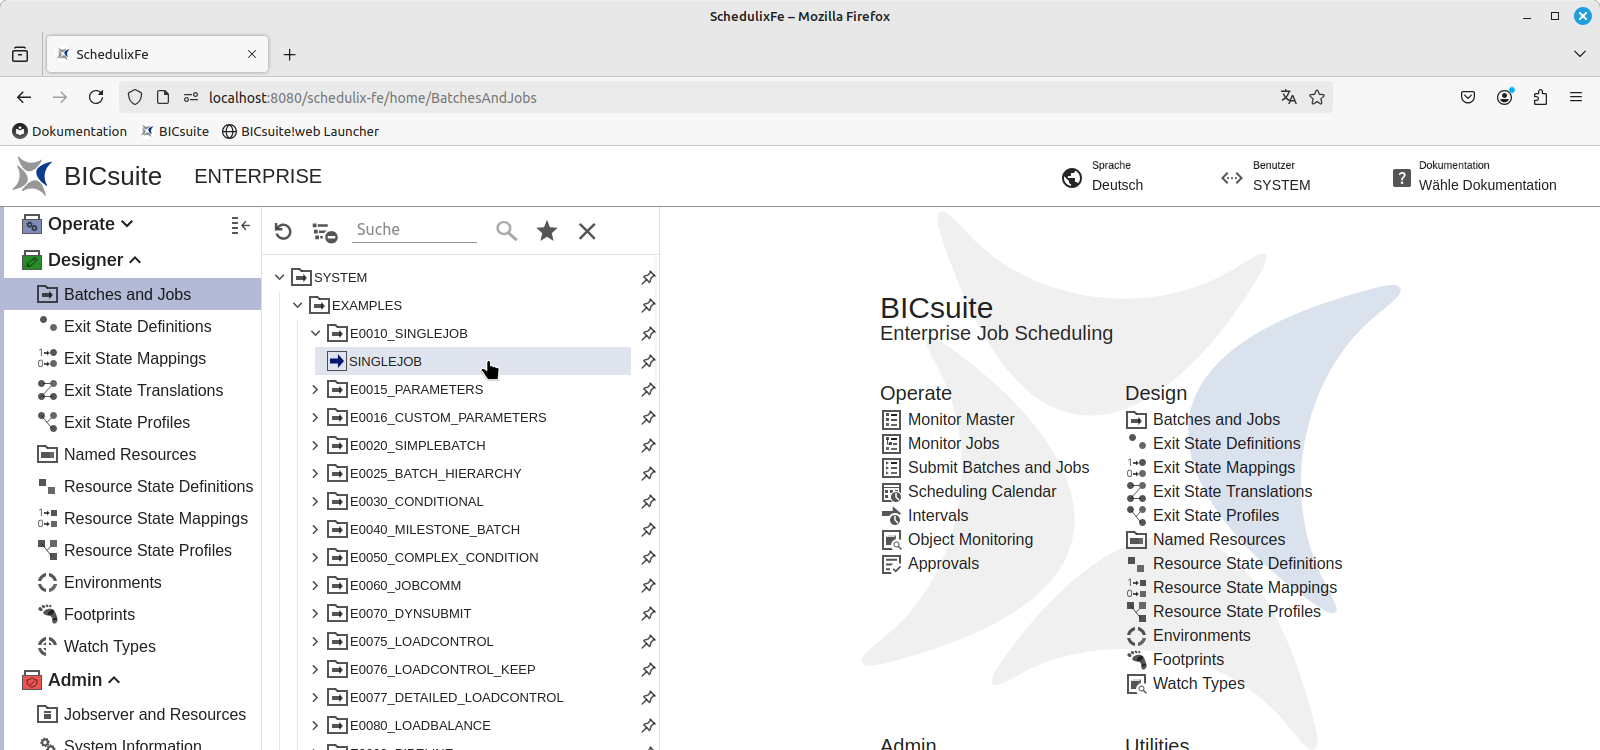Collapse the EXAMPLES folder
The image size is (1600, 750).
[297, 305]
